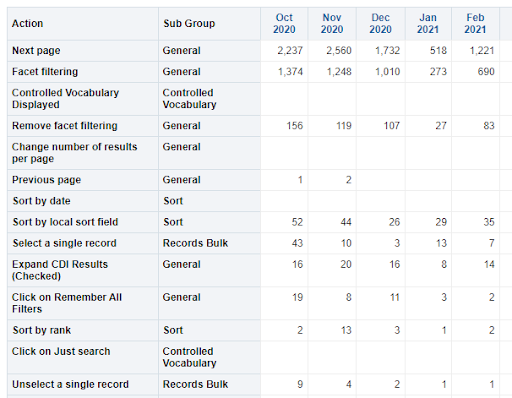The height and width of the screenshot is (398, 512).
Task: Click Jan 2021 value 13 for Select a single record
Action: tap(441, 243)
